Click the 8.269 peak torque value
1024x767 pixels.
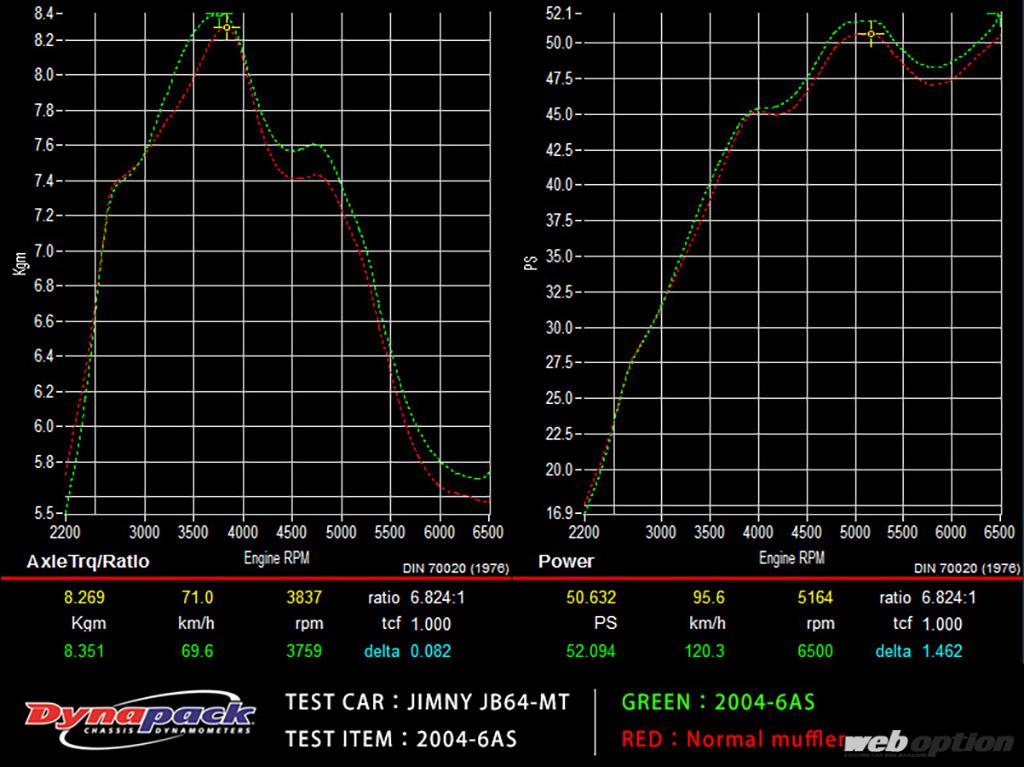click(x=83, y=598)
